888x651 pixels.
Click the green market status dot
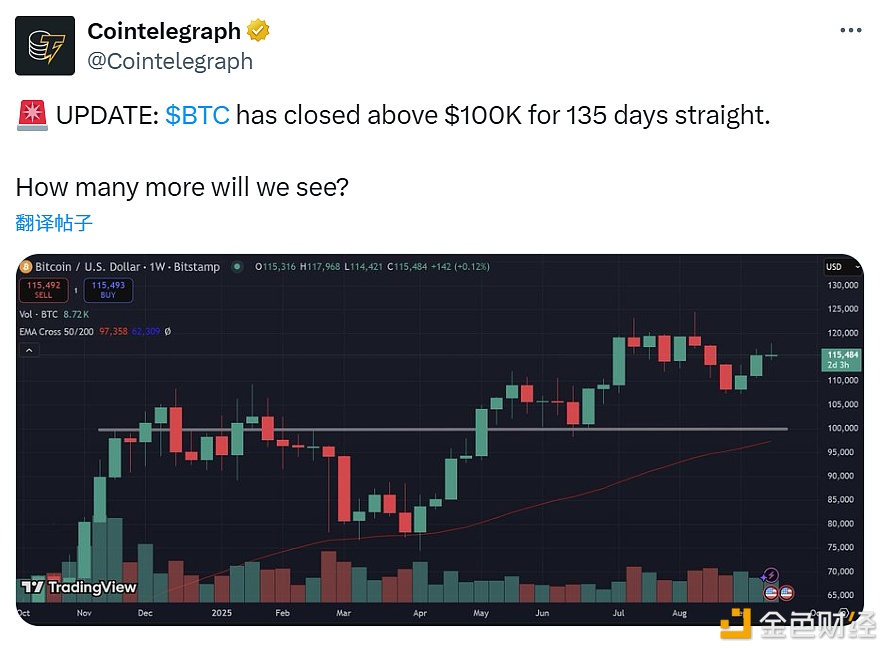click(x=237, y=267)
